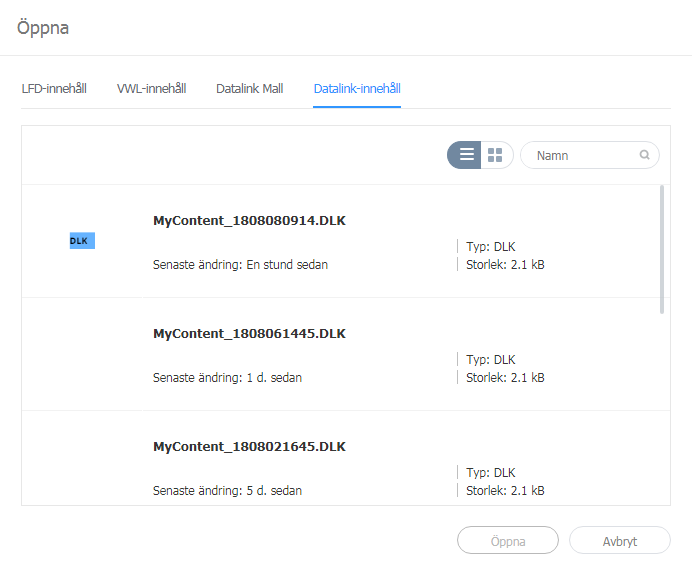Select file MyContent_1808080914.DLK
This screenshot has width=692, height=570.
point(249,220)
